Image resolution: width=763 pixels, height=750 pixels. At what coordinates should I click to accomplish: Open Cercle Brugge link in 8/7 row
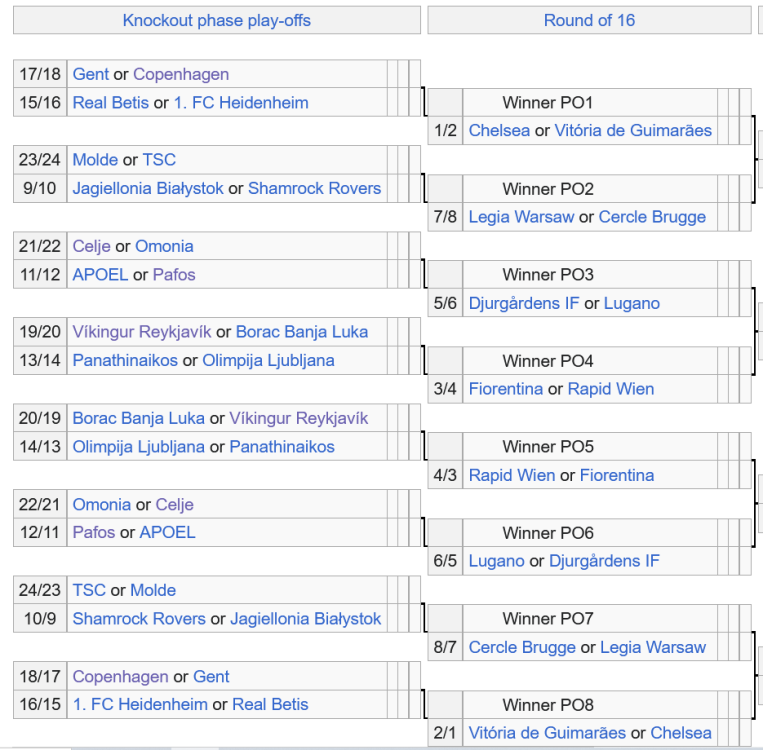[522, 647]
